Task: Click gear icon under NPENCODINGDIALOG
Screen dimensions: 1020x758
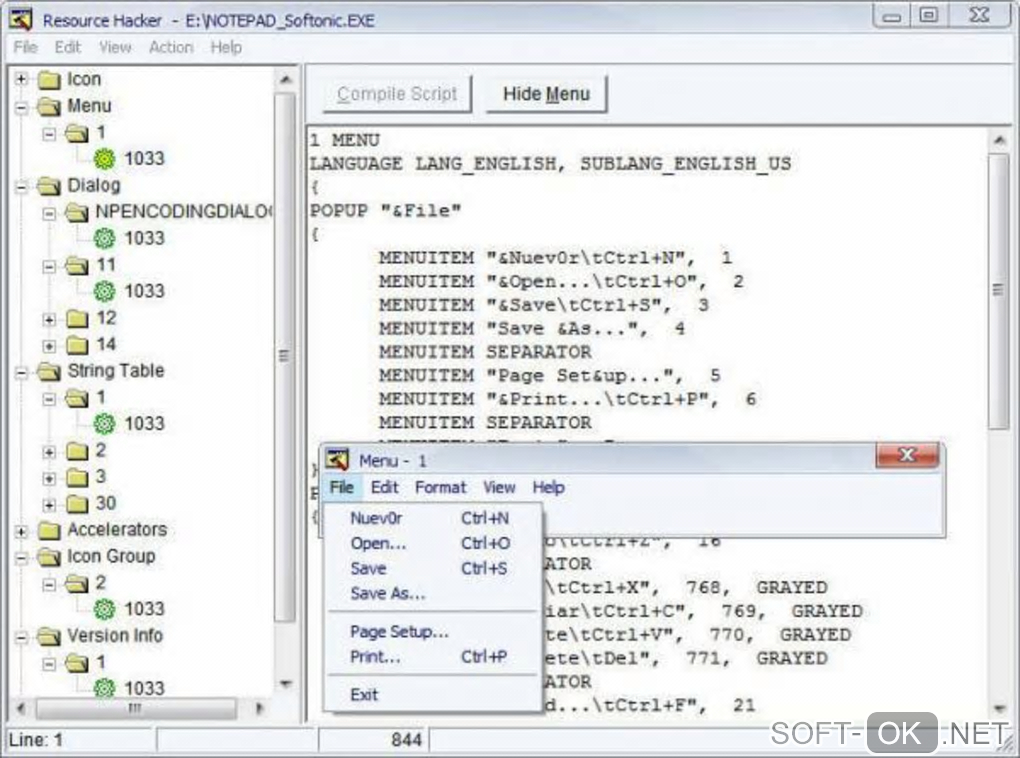Action: click(x=104, y=238)
